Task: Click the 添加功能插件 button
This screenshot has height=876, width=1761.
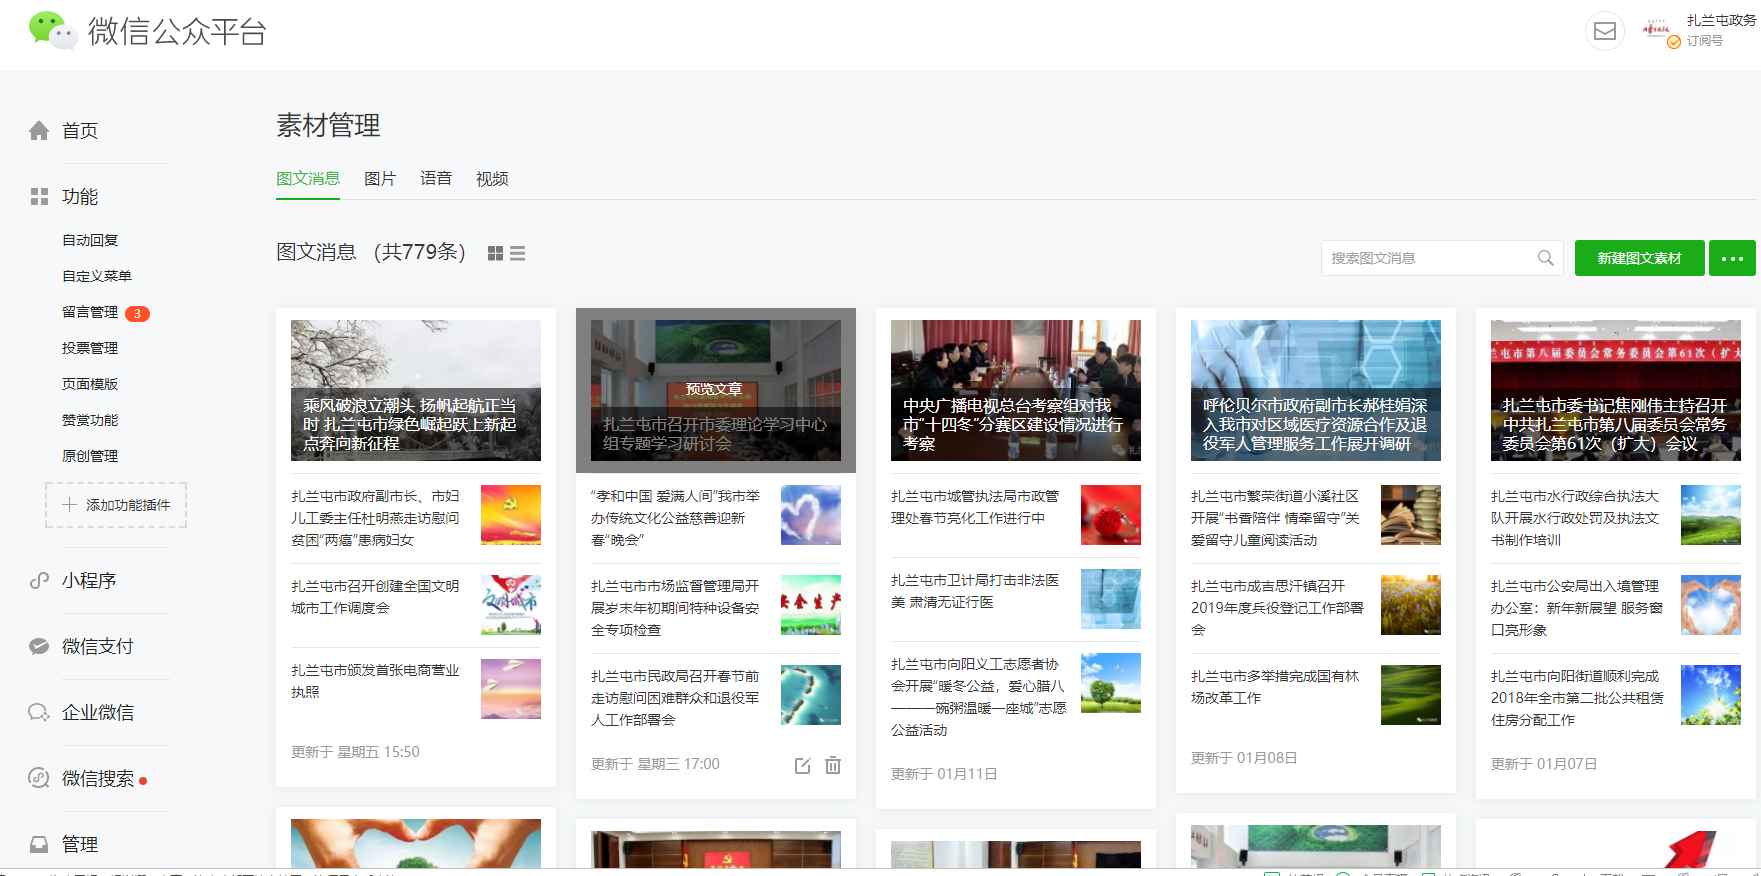Action: (x=116, y=505)
